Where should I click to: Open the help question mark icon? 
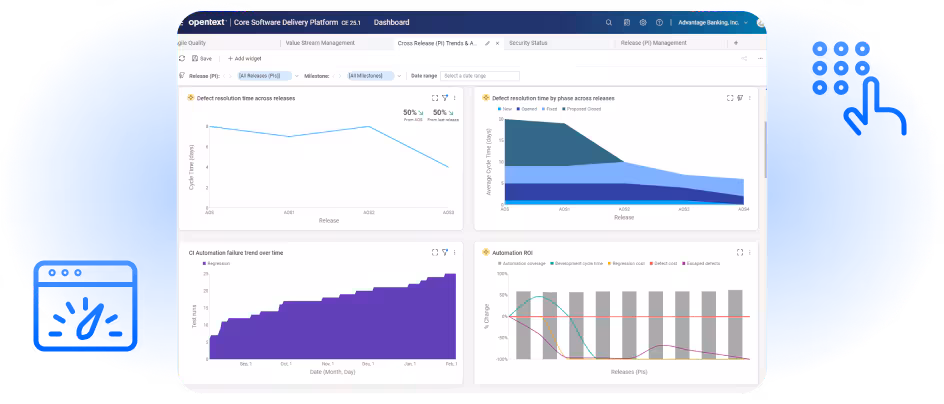[x=659, y=22]
